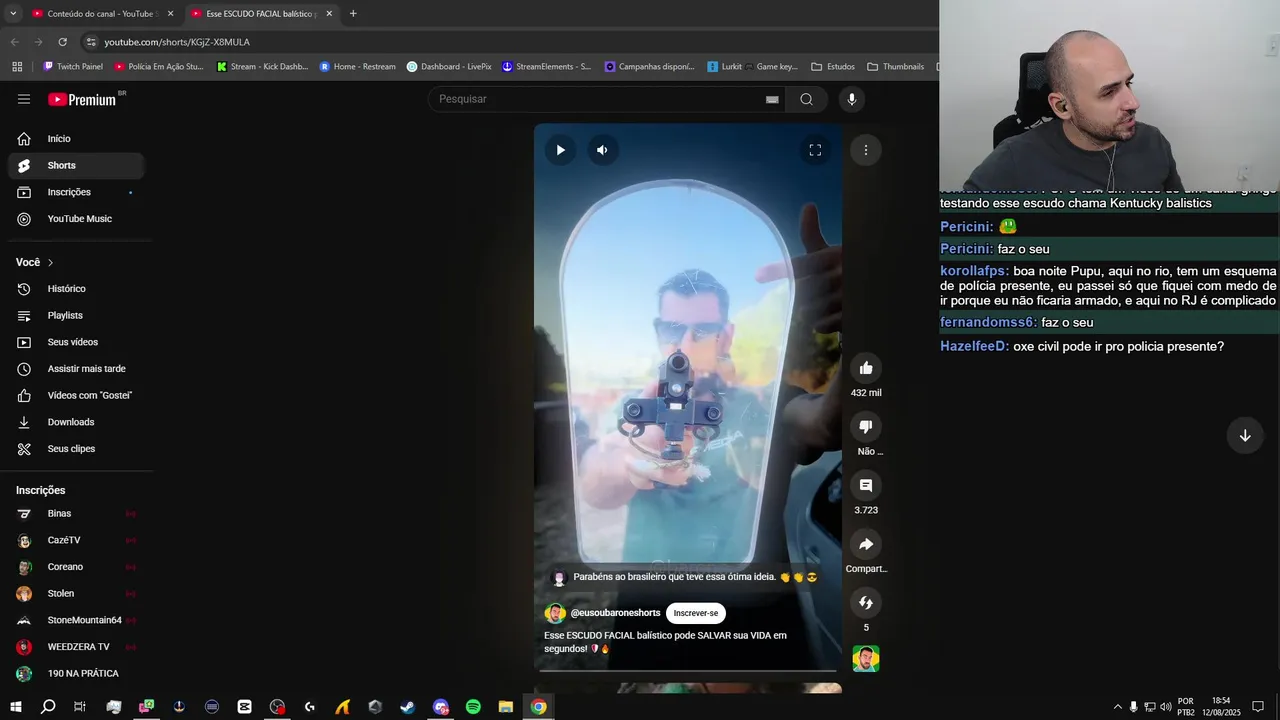Show hidden system tray icons
The image size is (1280, 720).
click(x=1118, y=707)
